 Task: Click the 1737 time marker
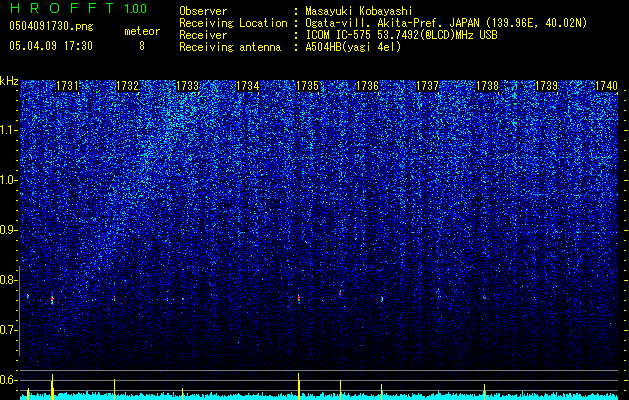point(428,86)
